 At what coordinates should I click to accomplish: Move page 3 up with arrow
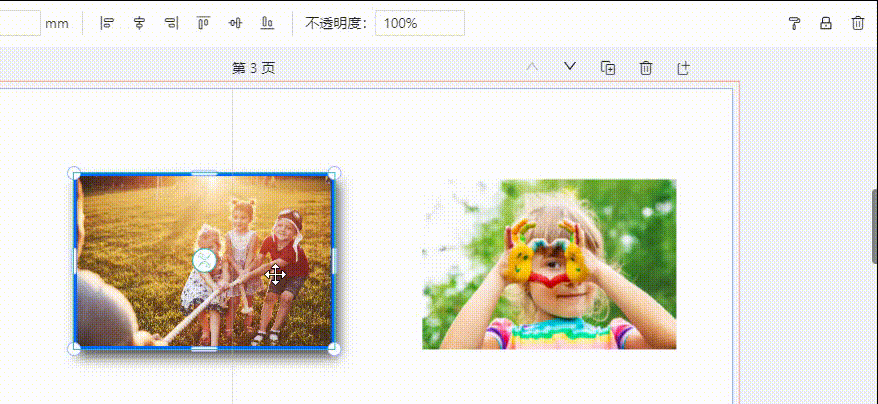(532, 67)
